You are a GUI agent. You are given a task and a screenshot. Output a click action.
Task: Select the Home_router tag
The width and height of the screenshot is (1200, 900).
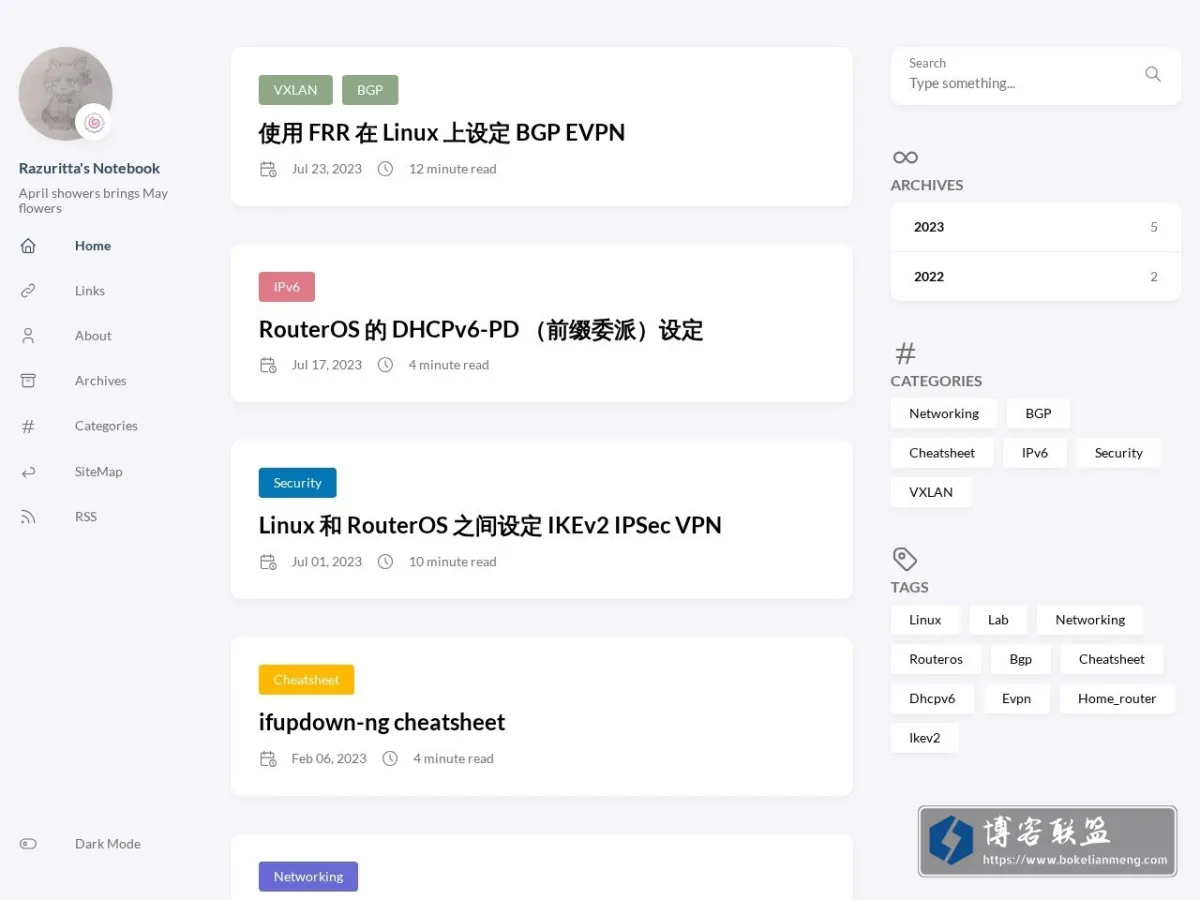coord(1117,699)
